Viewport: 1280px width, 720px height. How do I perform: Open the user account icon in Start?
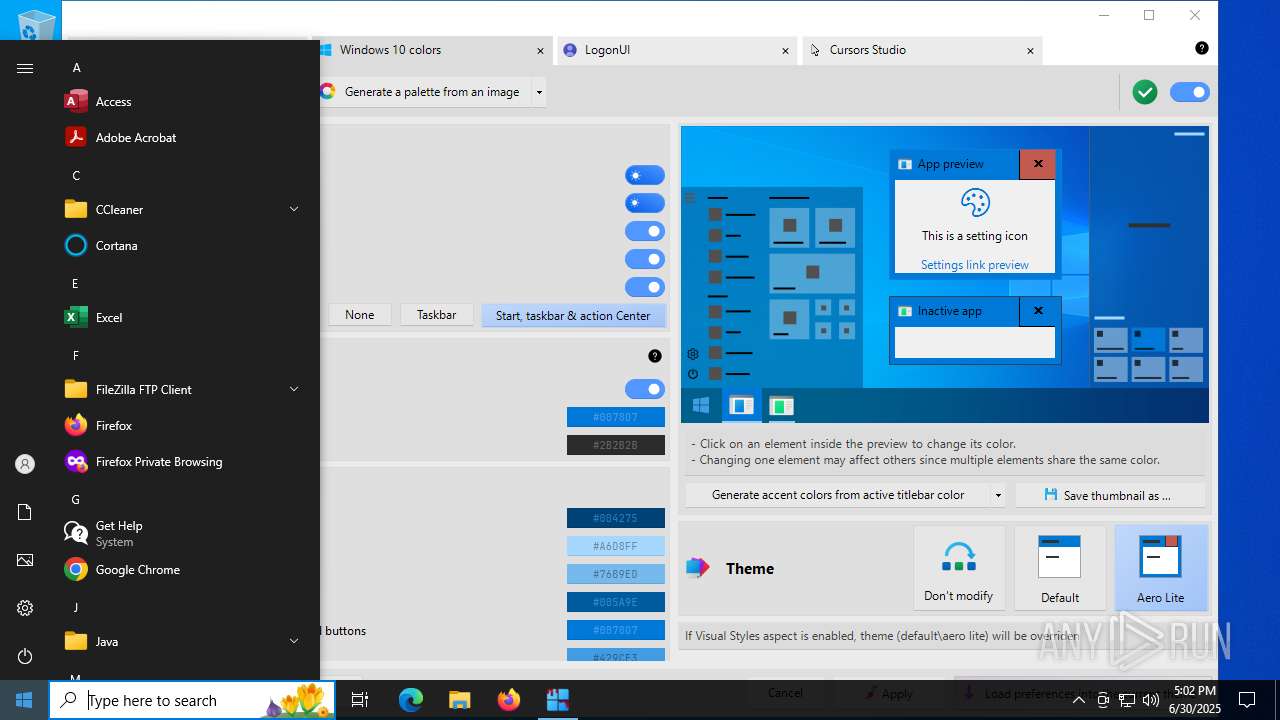[25, 464]
